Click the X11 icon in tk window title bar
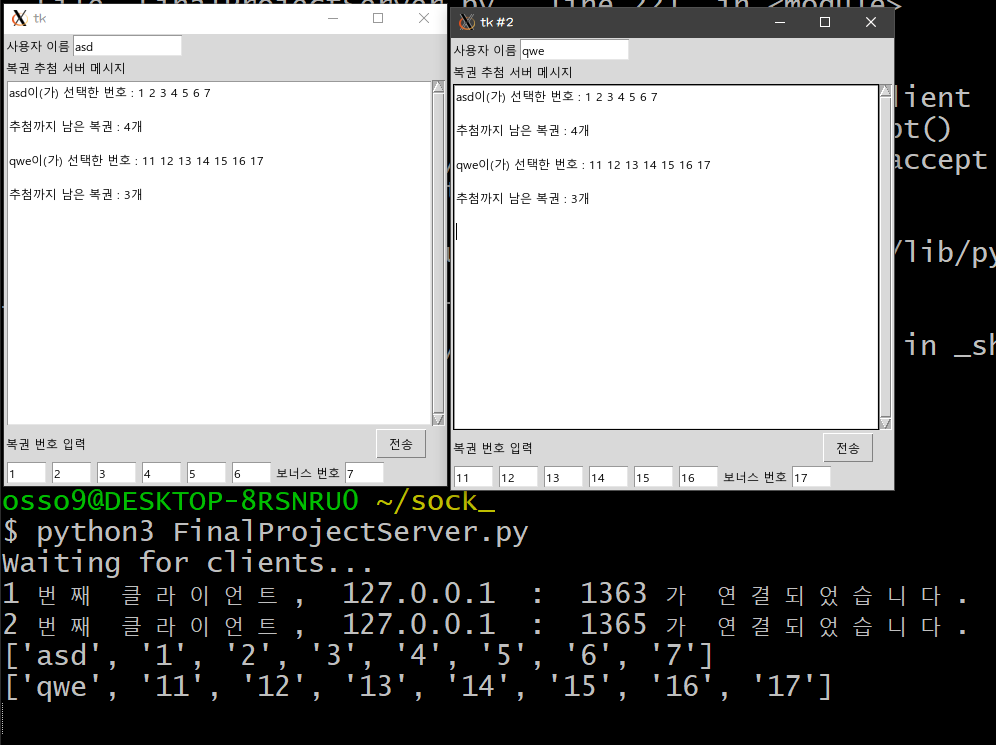This screenshot has height=745, width=996. [20, 18]
